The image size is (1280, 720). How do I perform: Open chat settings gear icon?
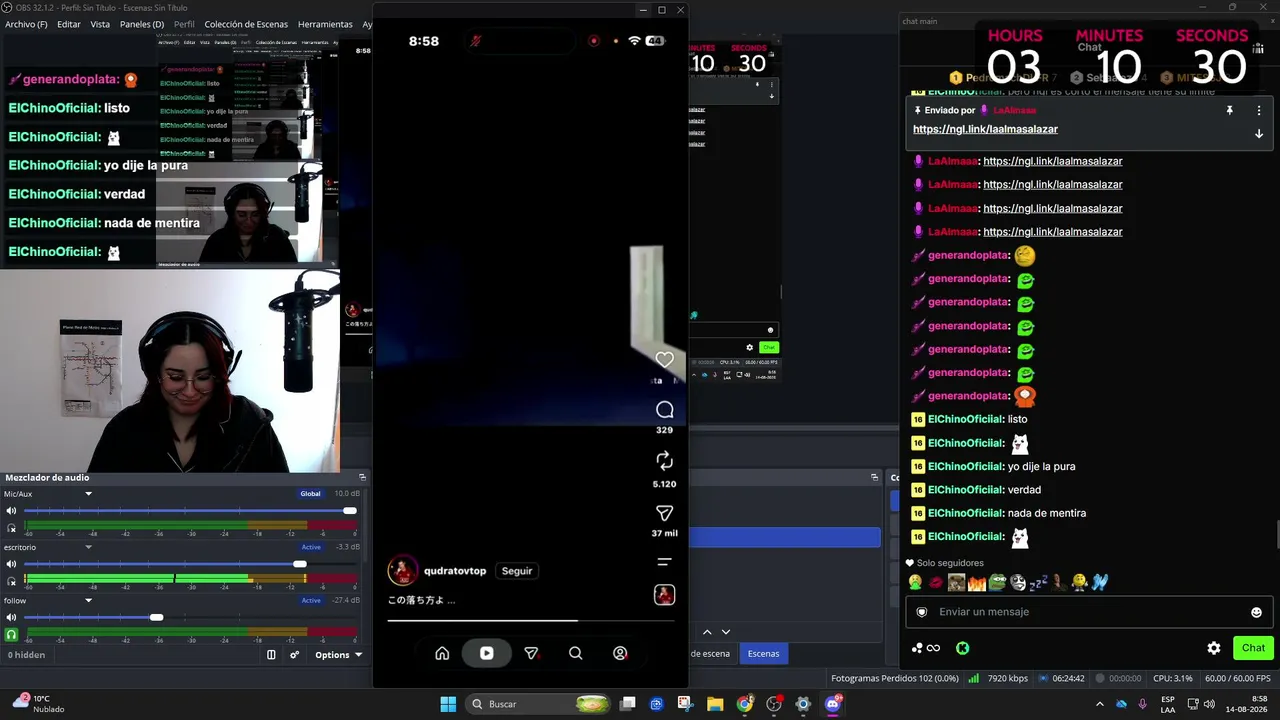(x=1214, y=648)
